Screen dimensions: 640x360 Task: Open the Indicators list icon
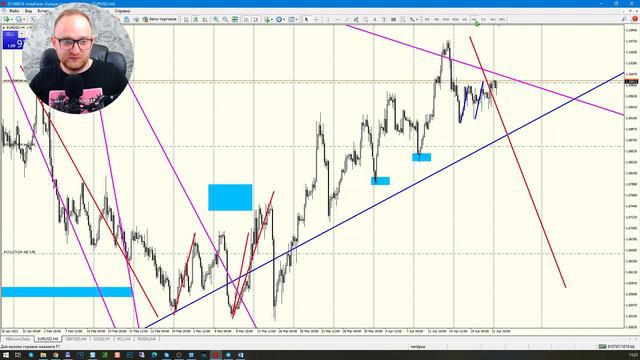[267, 19]
